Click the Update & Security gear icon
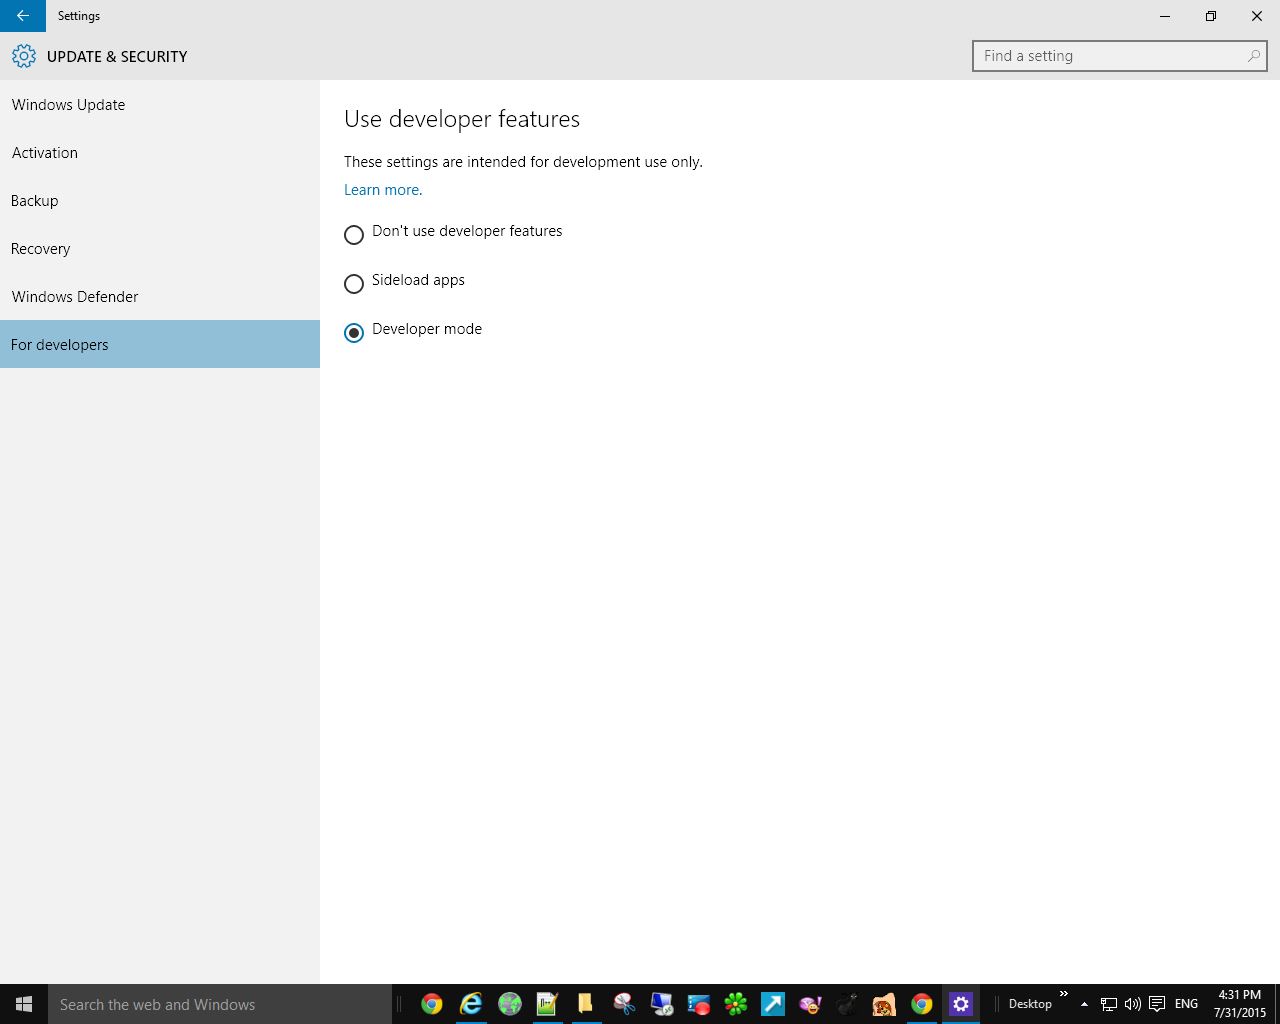The image size is (1280, 1024). tap(24, 57)
